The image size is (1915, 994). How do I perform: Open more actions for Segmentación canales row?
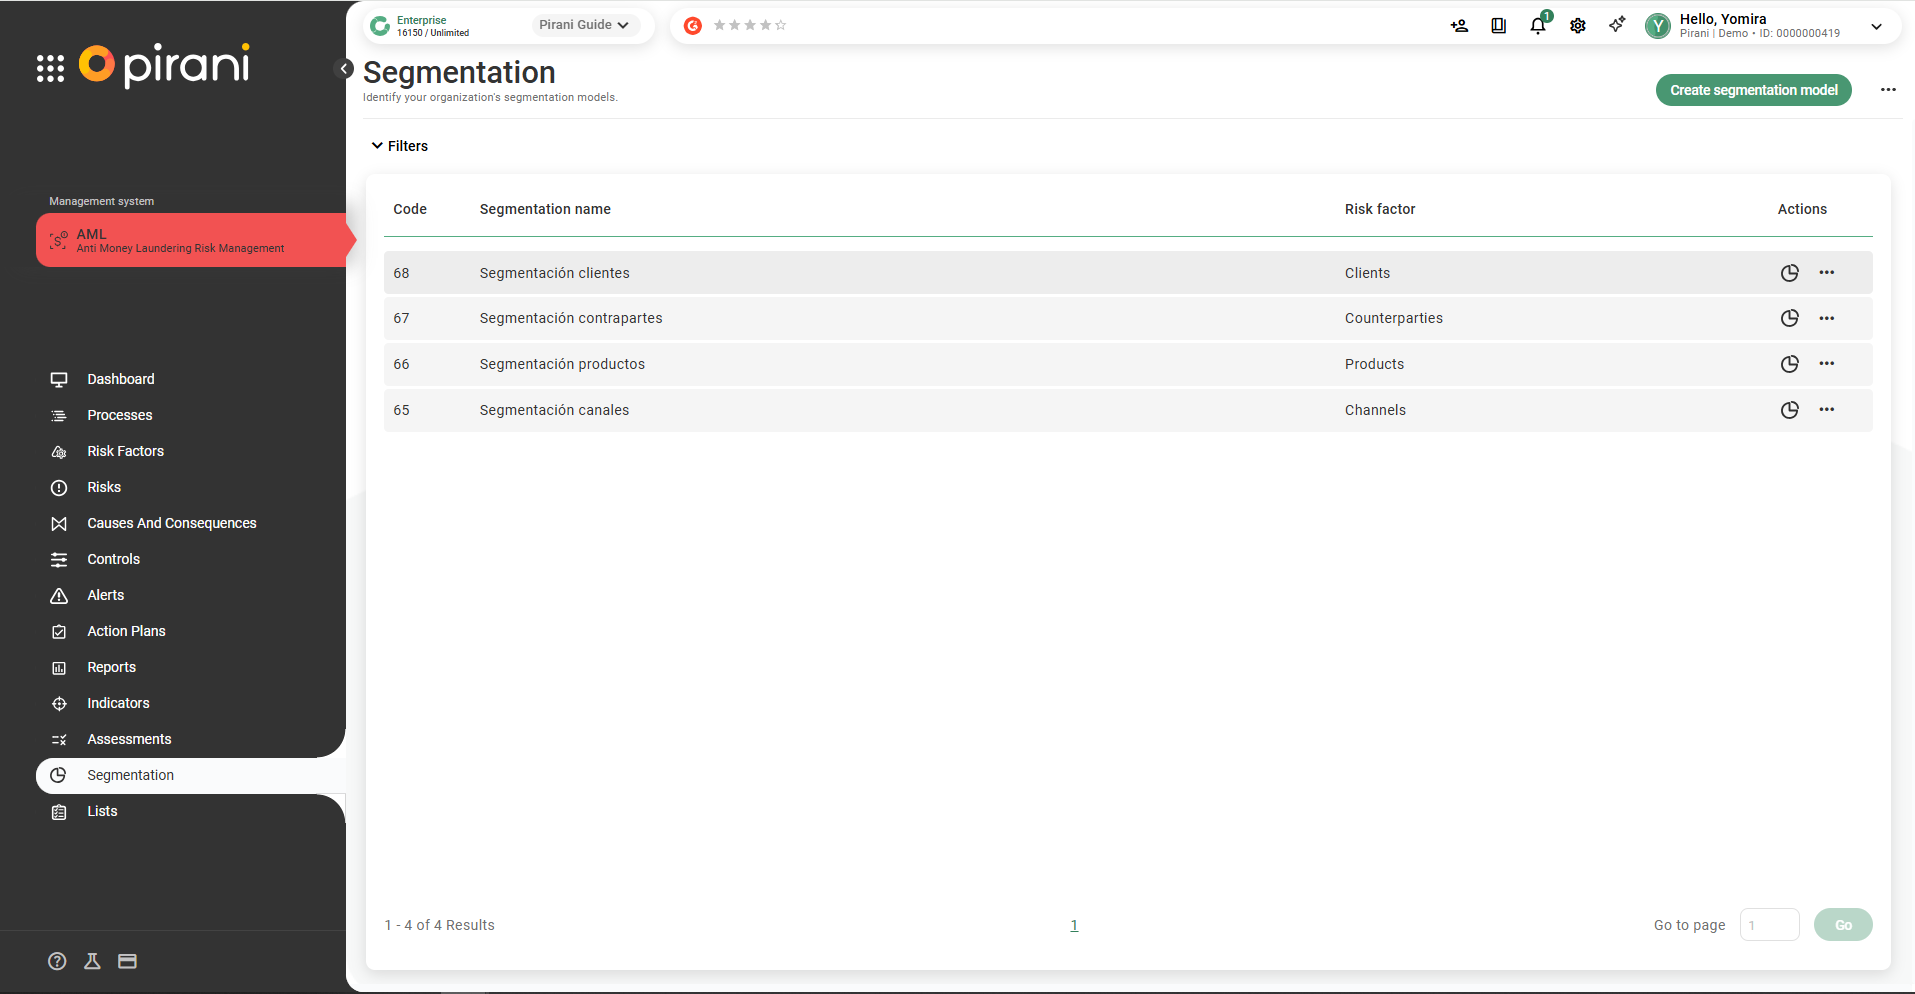click(1826, 410)
